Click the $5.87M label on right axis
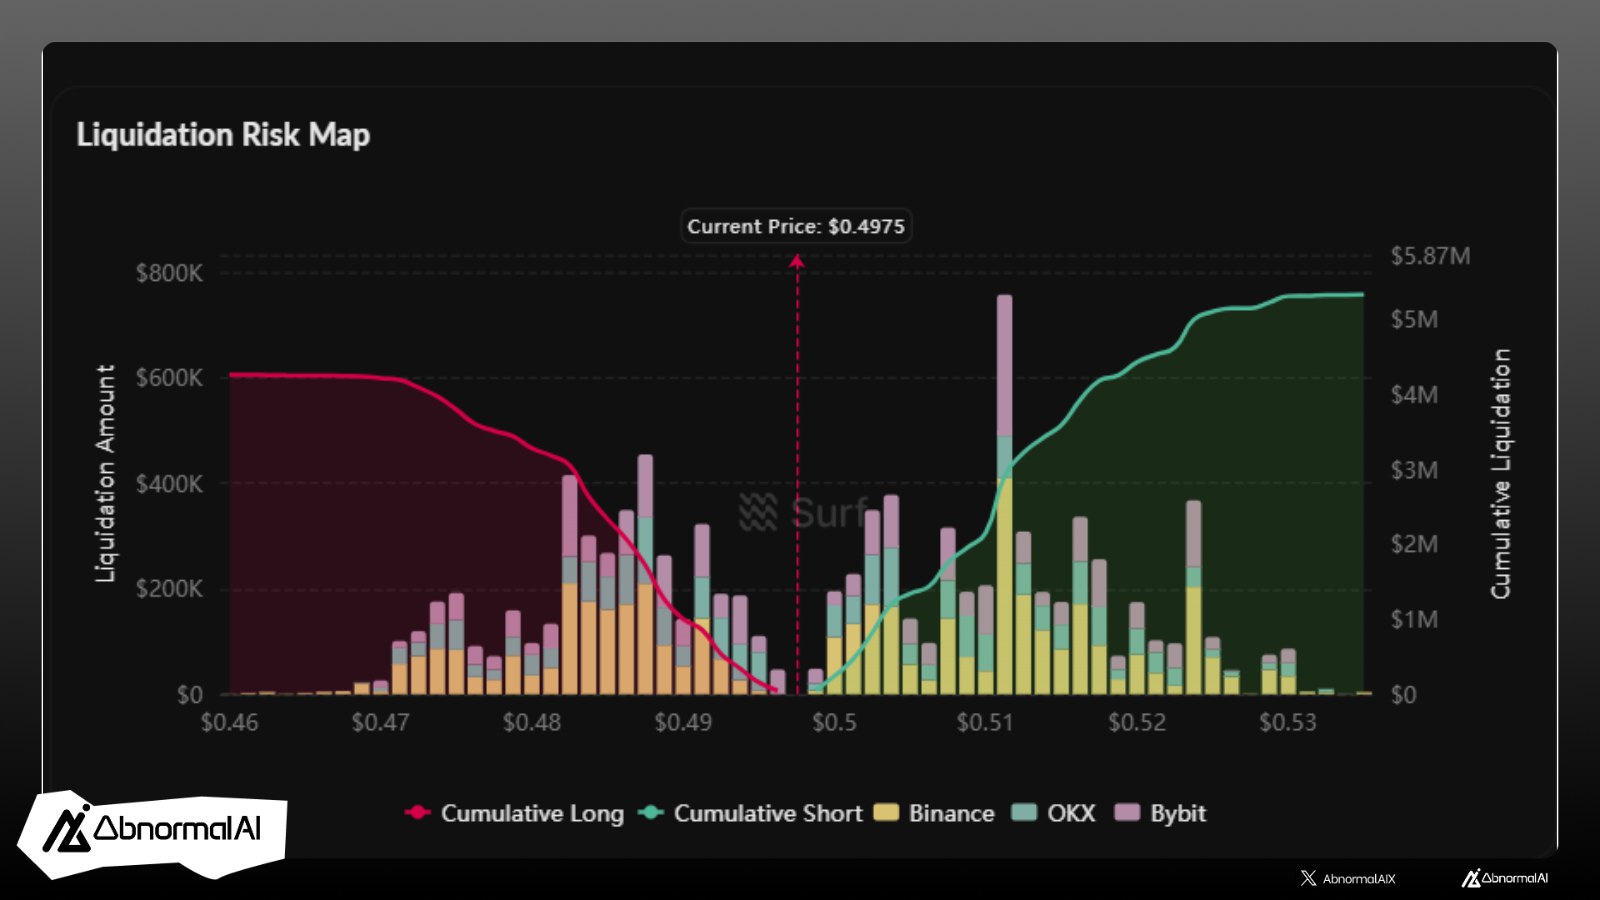Screen dimensions: 1600x900 click(x=1430, y=256)
